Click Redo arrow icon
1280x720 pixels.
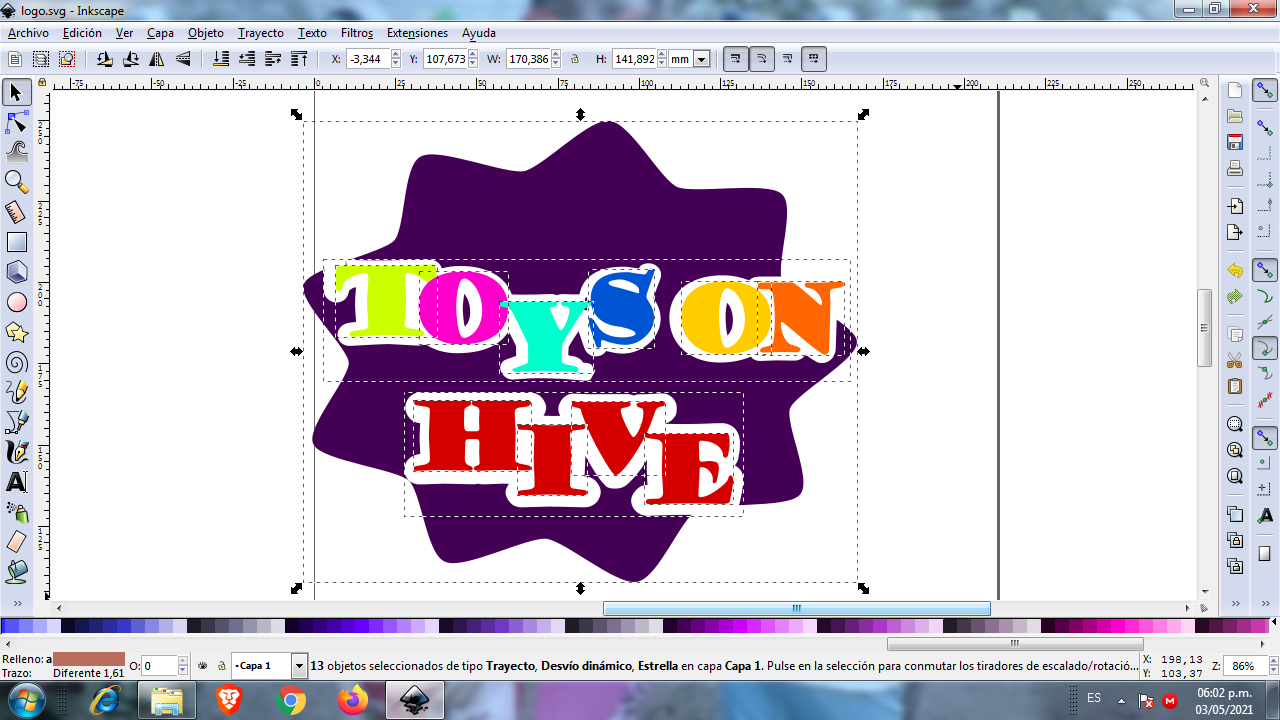pyautogui.click(x=1235, y=297)
